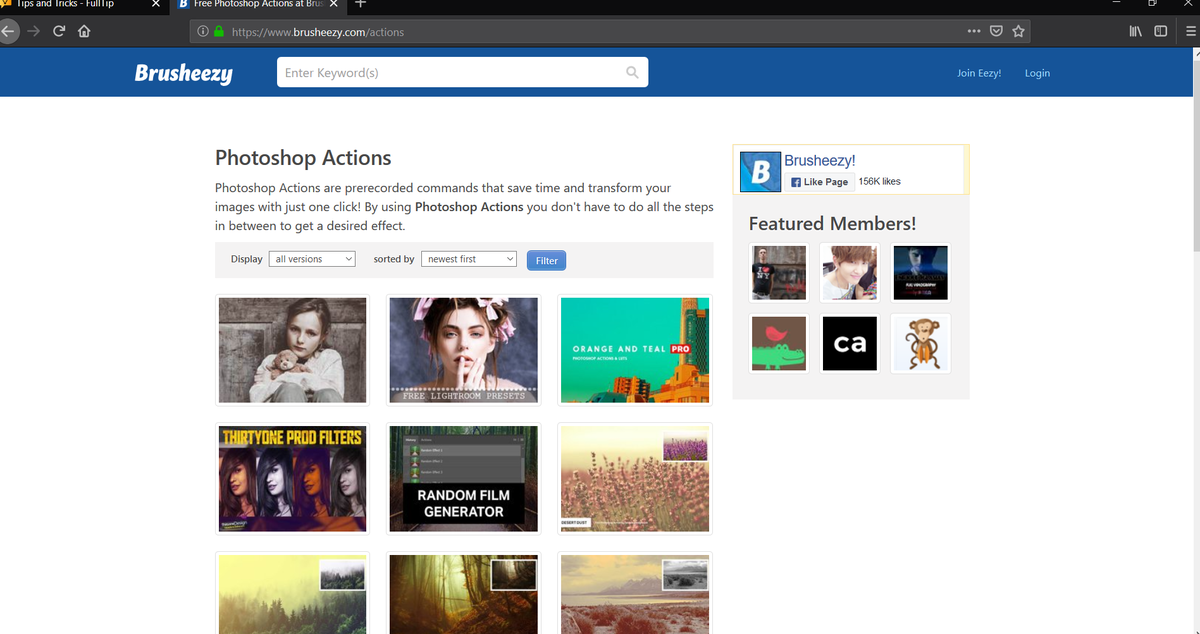
Task: Close the Tips and Tricks tab
Action: coord(155,4)
